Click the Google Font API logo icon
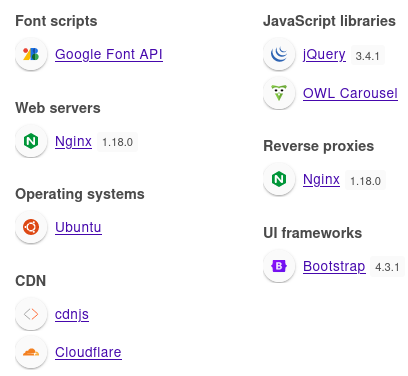The width and height of the screenshot is (408, 376). 31,54
